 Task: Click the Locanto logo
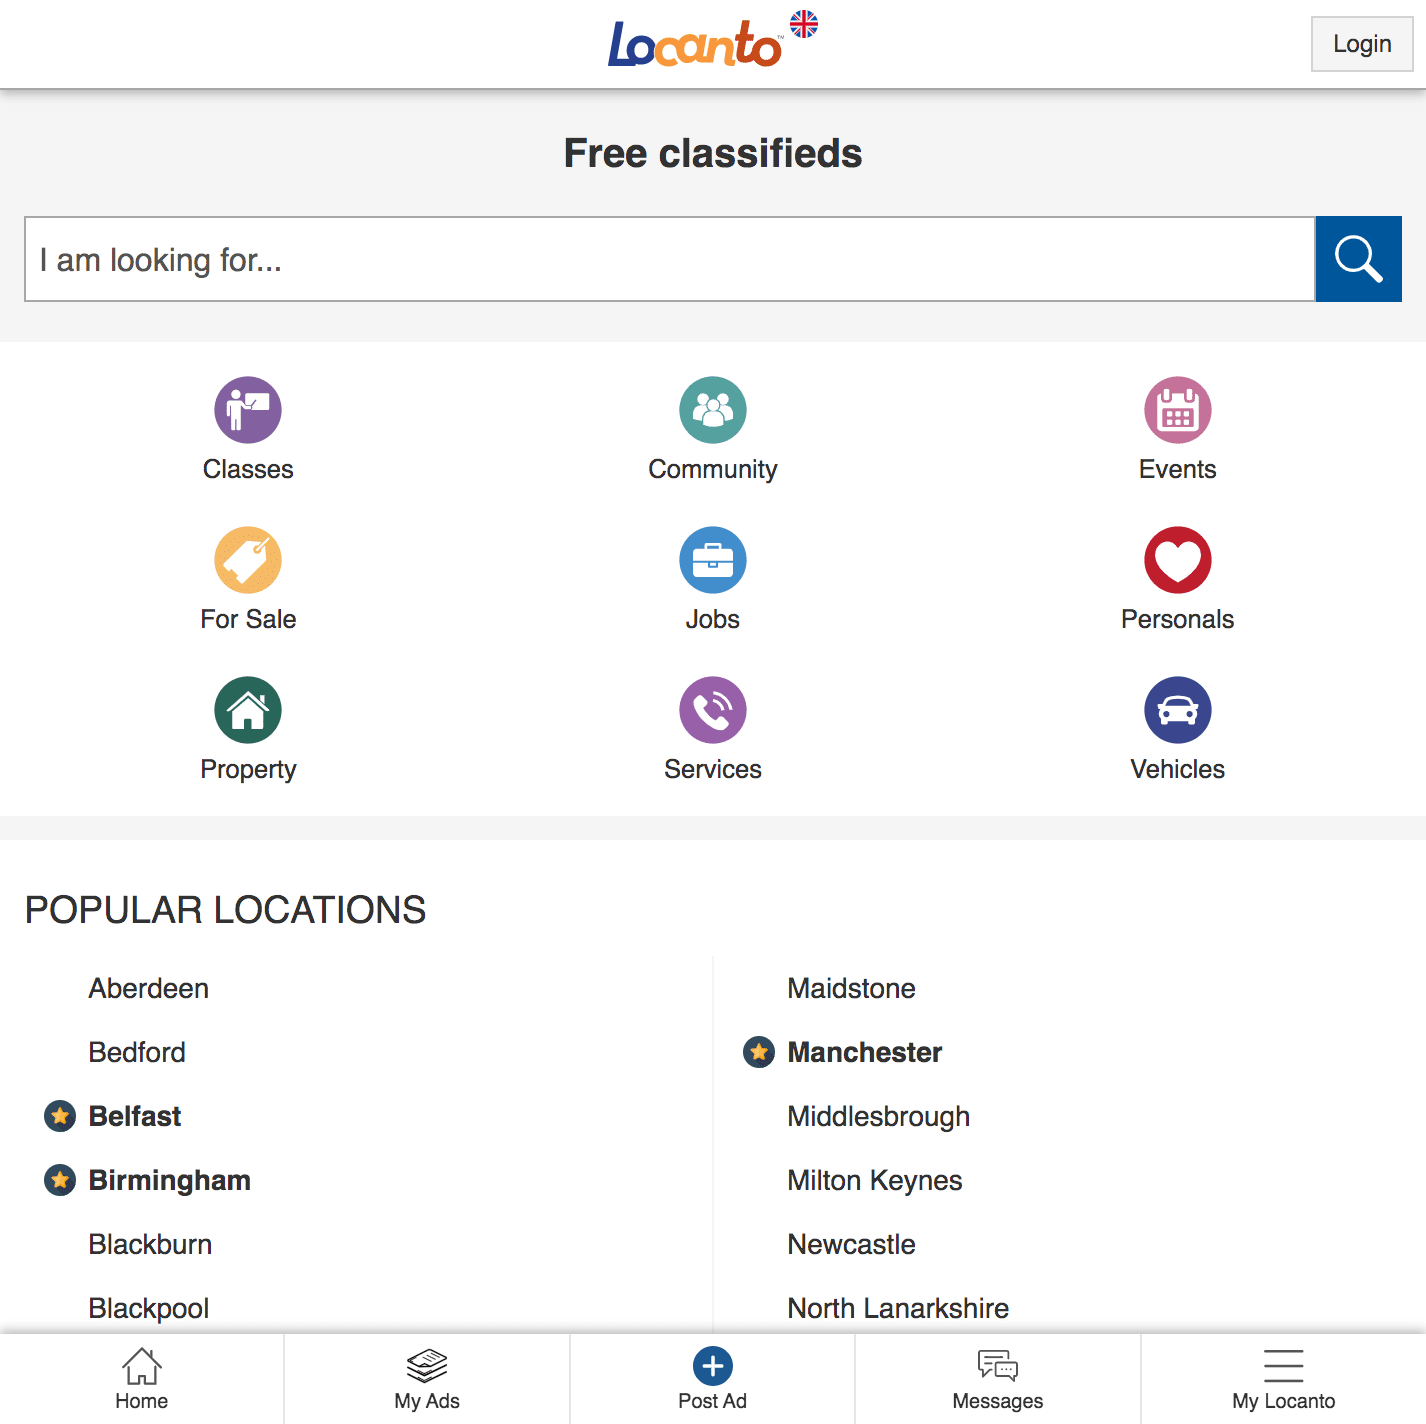pyautogui.click(x=695, y=44)
